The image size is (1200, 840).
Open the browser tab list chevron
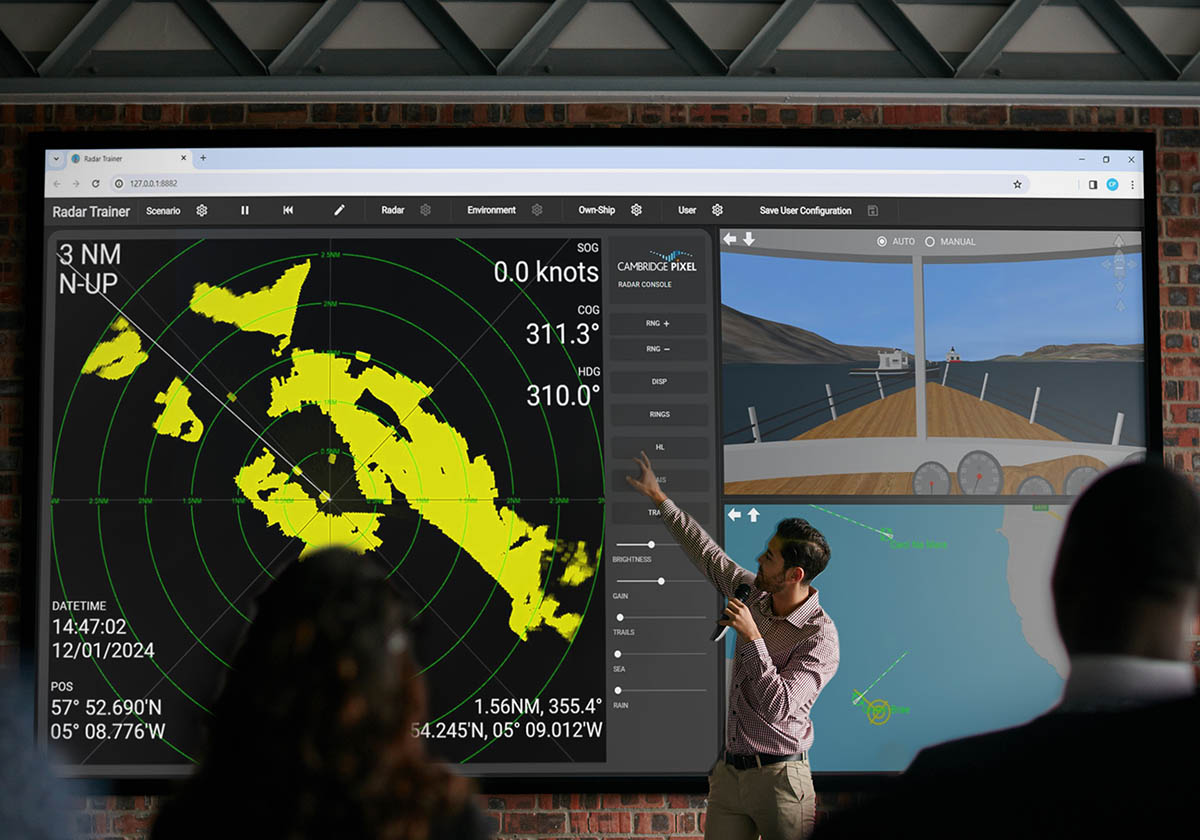click(56, 158)
